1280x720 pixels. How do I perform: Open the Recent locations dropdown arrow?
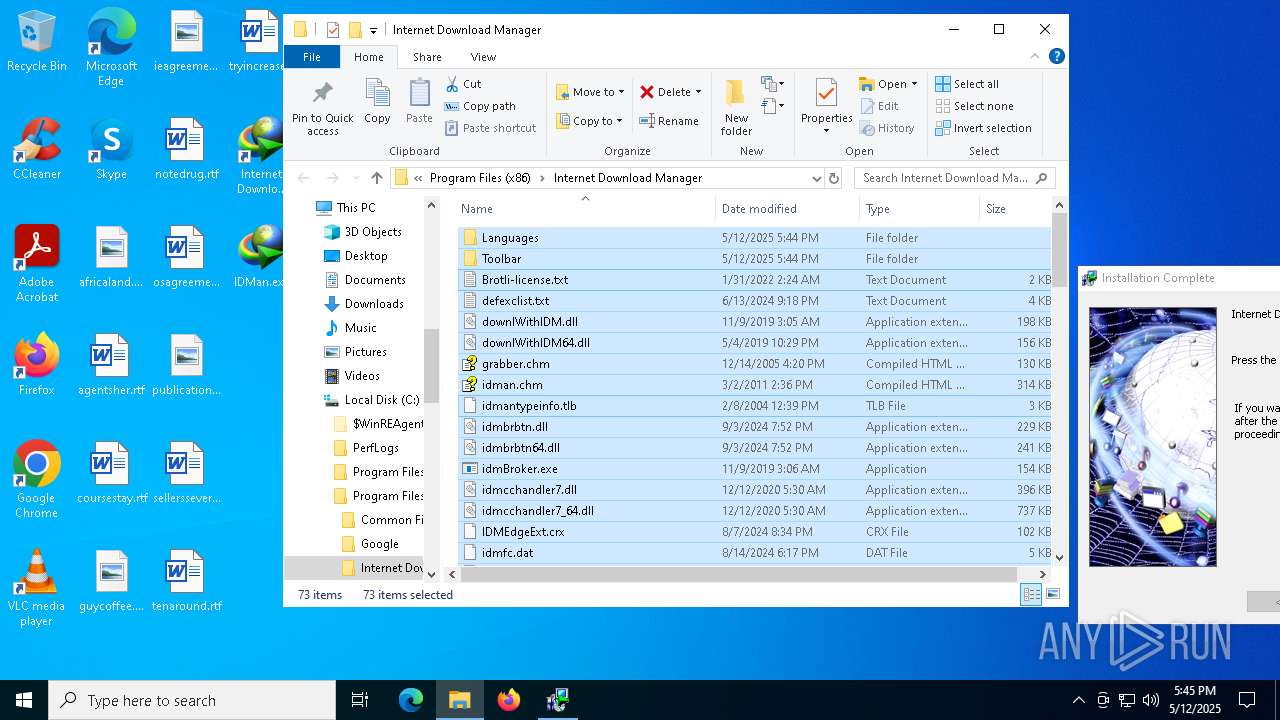[354, 178]
